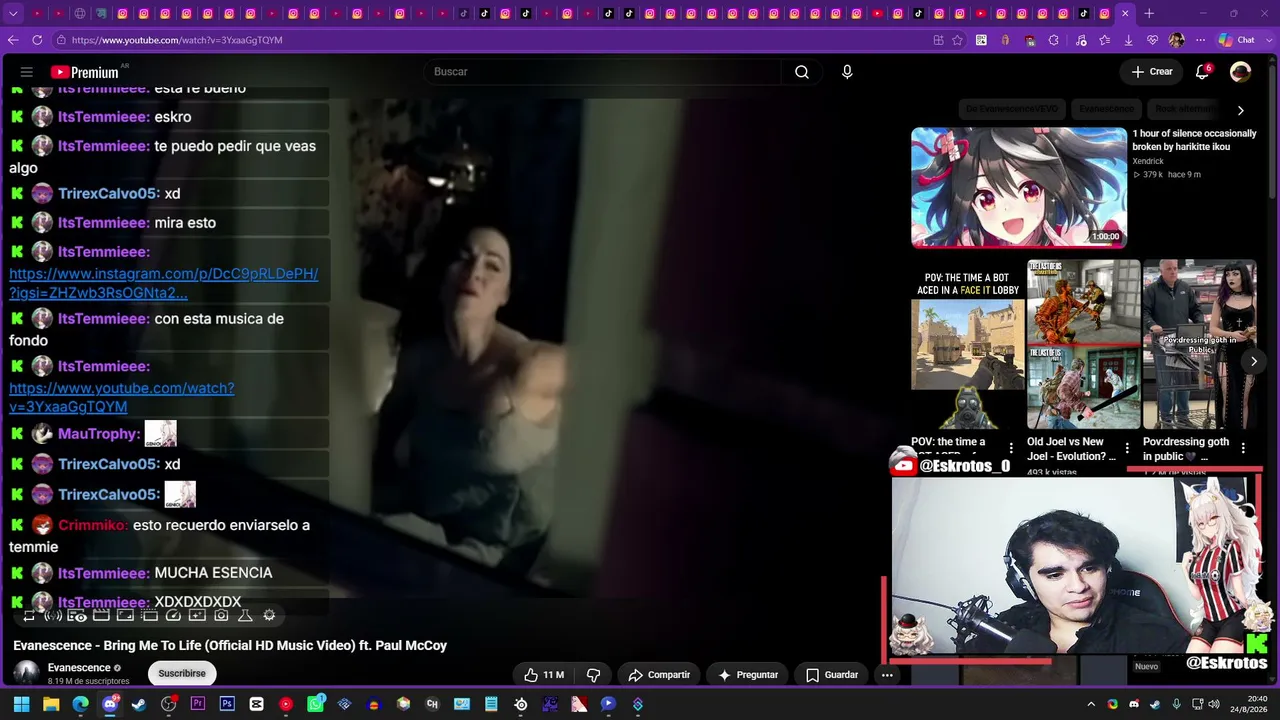Add this page to browser favorites
The height and width of the screenshot is (720, 1280).
click(958, 40)
